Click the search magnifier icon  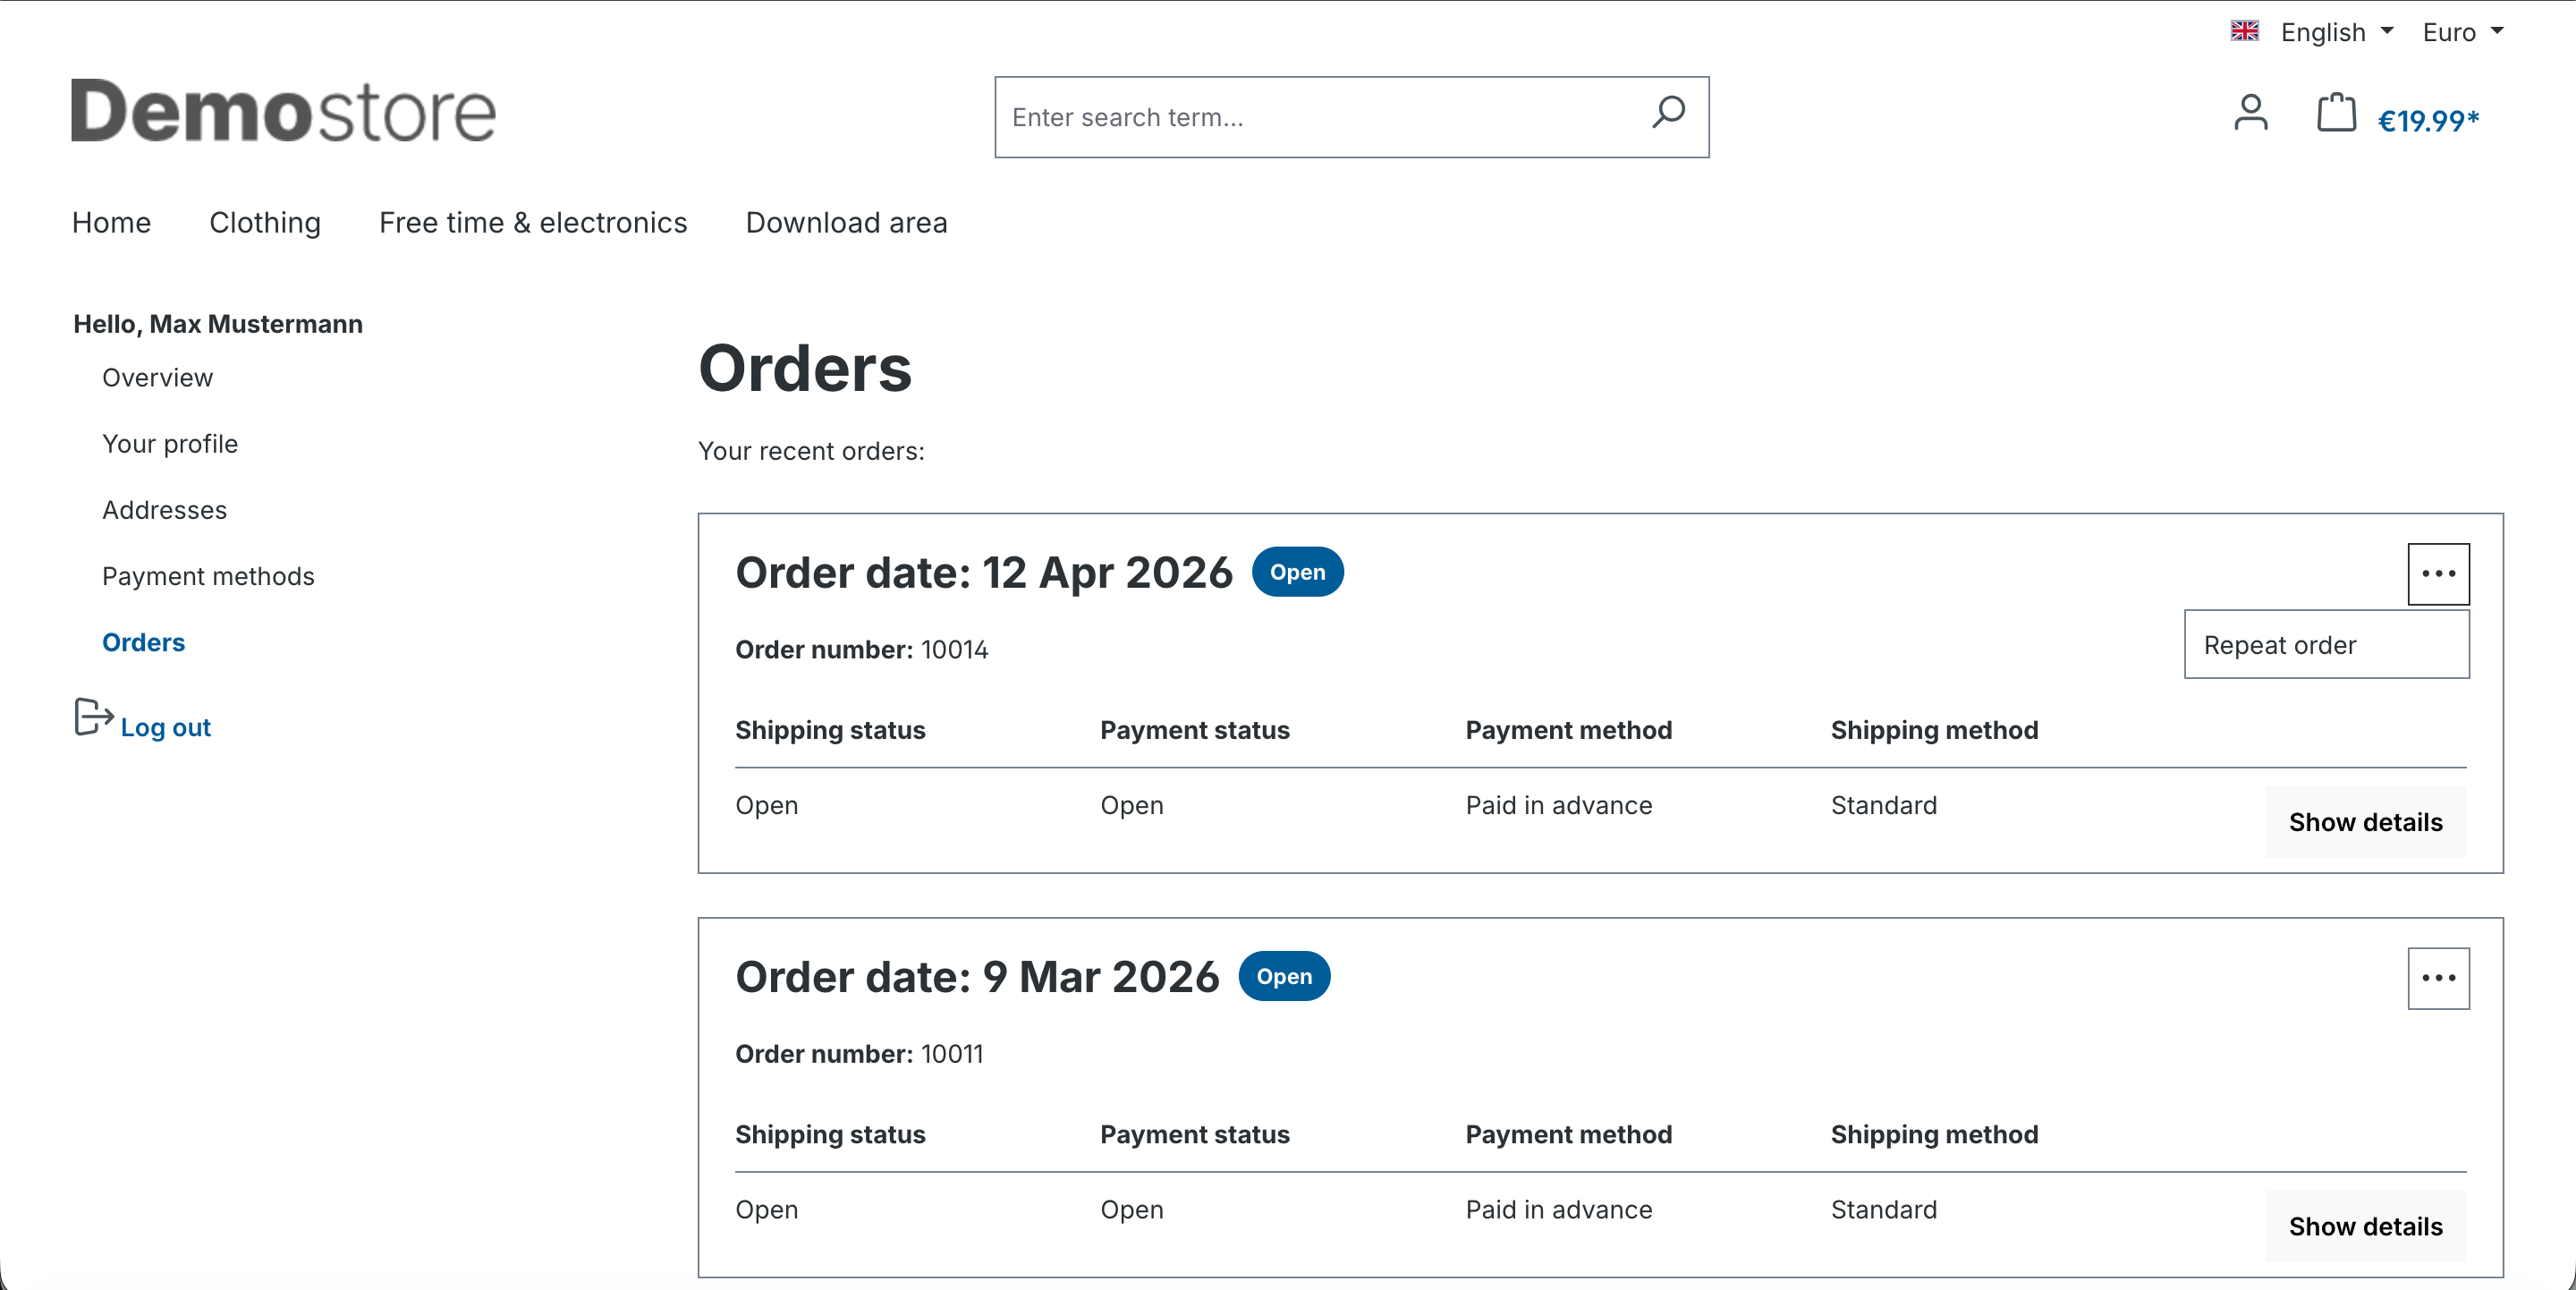click(x=1668, y=113)
